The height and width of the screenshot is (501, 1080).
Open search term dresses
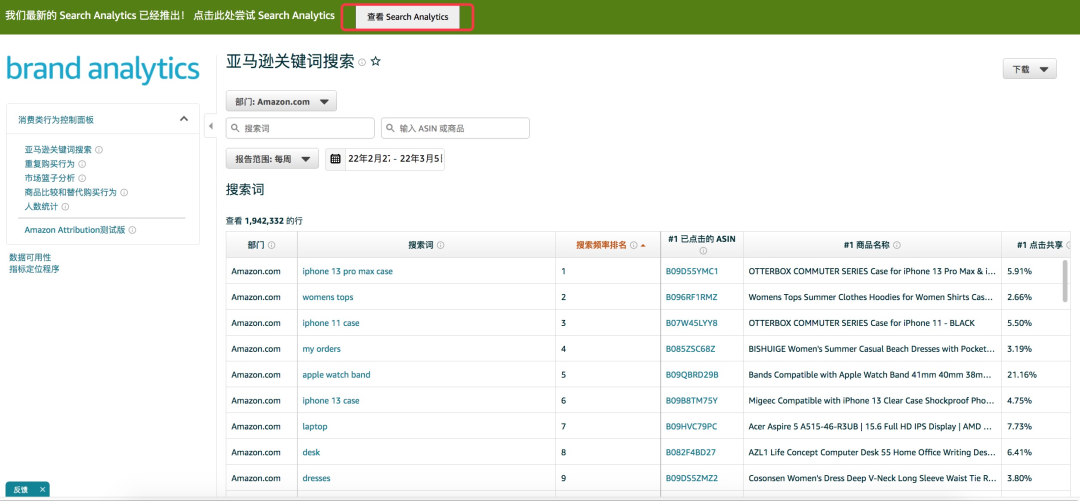click(x=316, y=478)
